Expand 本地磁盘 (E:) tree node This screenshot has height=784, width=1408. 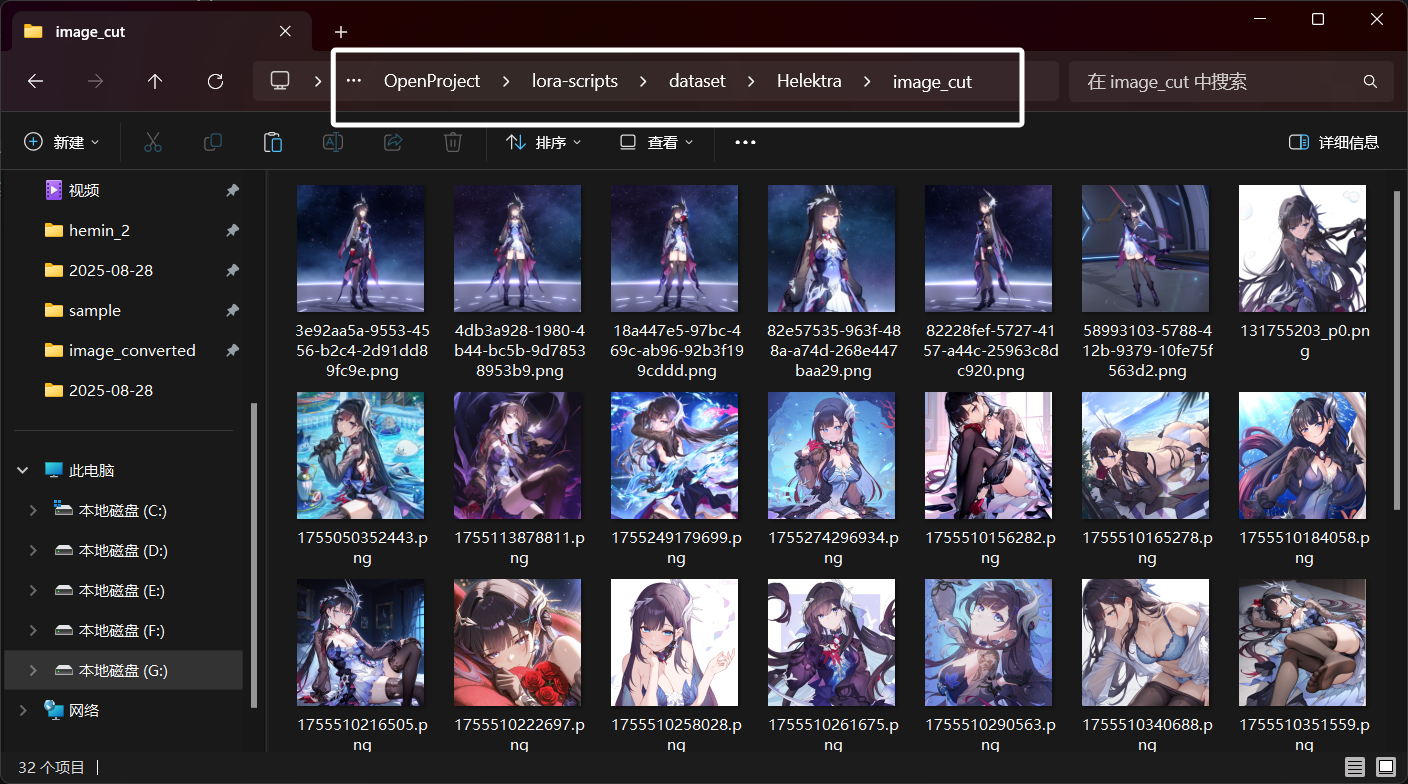(33, 590)
